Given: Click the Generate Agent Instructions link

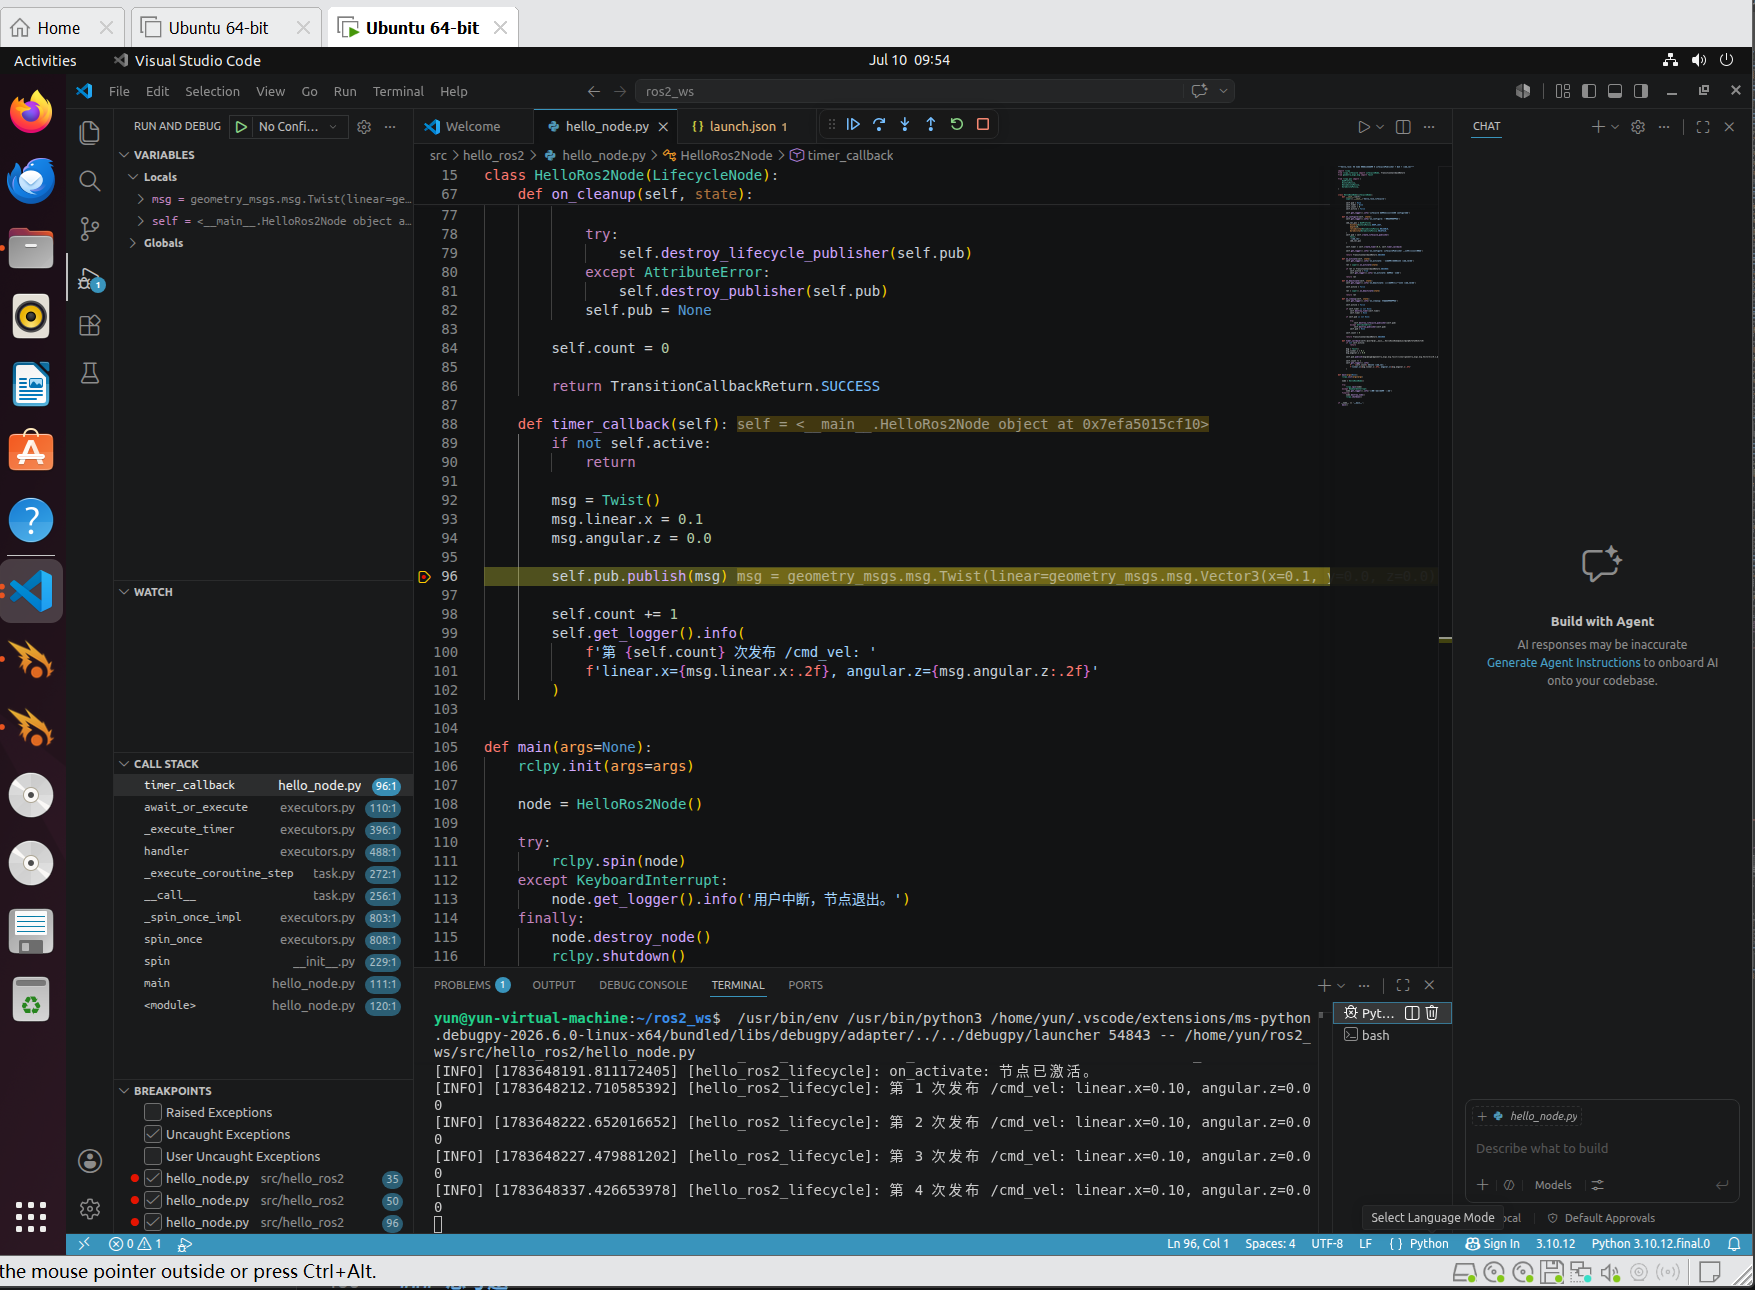Looking at the screenshot, I should [x=1563, y=663].
